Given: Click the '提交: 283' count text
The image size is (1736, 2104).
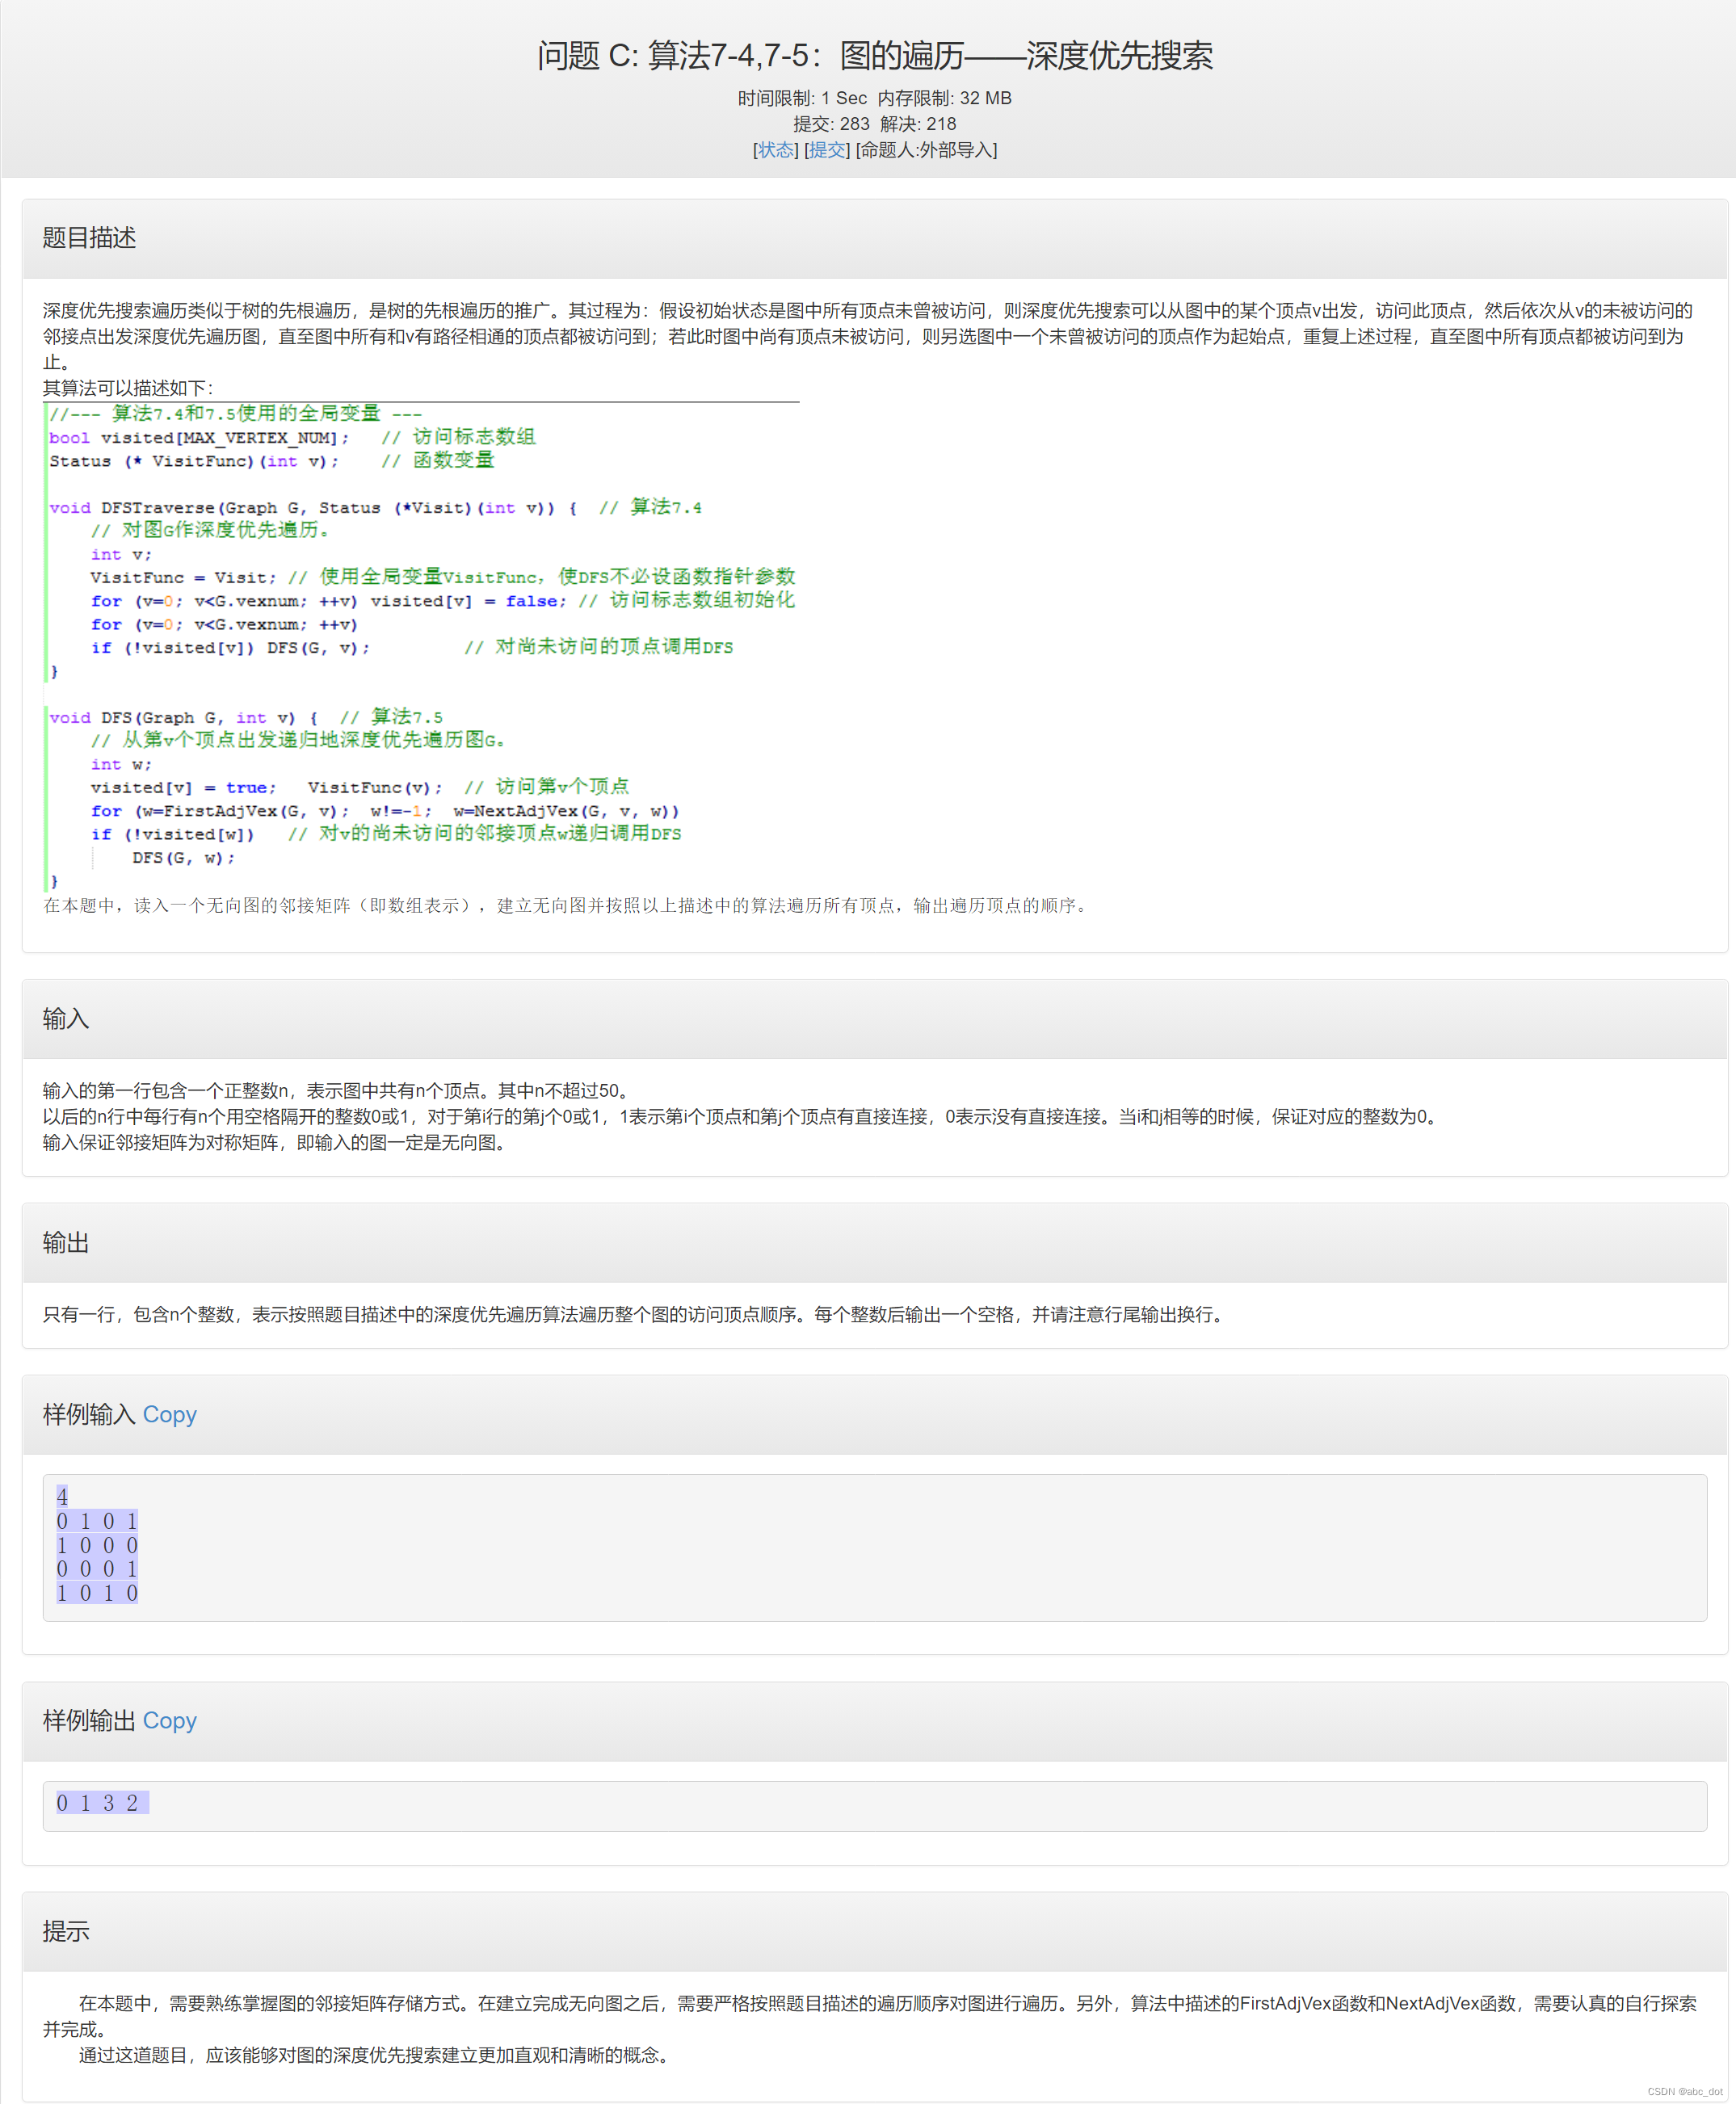Looking at the screenshot, I should click(831, 124).
